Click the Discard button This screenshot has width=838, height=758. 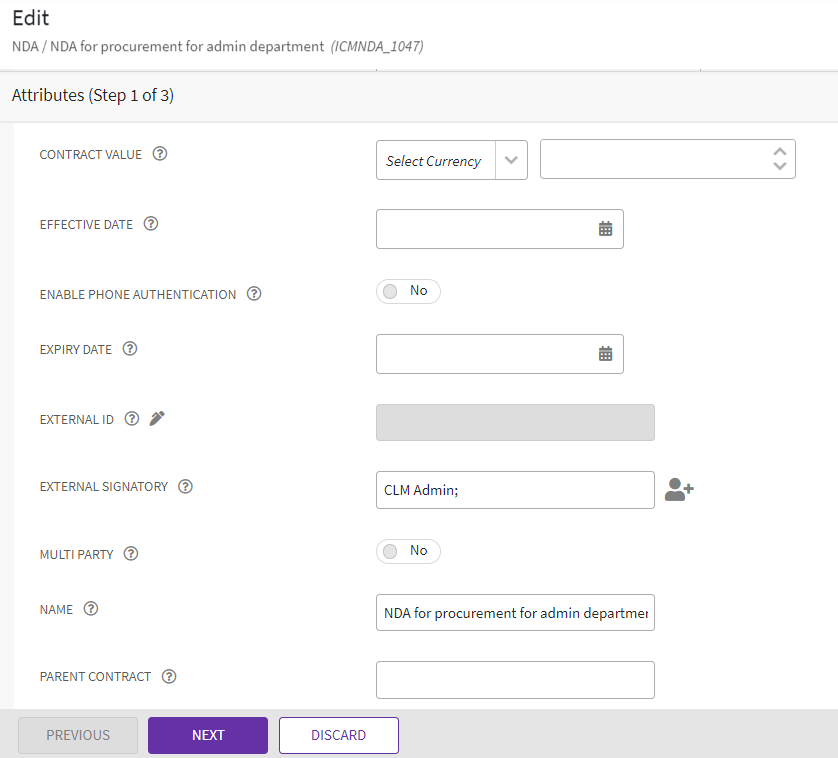[x=338, y=735]
